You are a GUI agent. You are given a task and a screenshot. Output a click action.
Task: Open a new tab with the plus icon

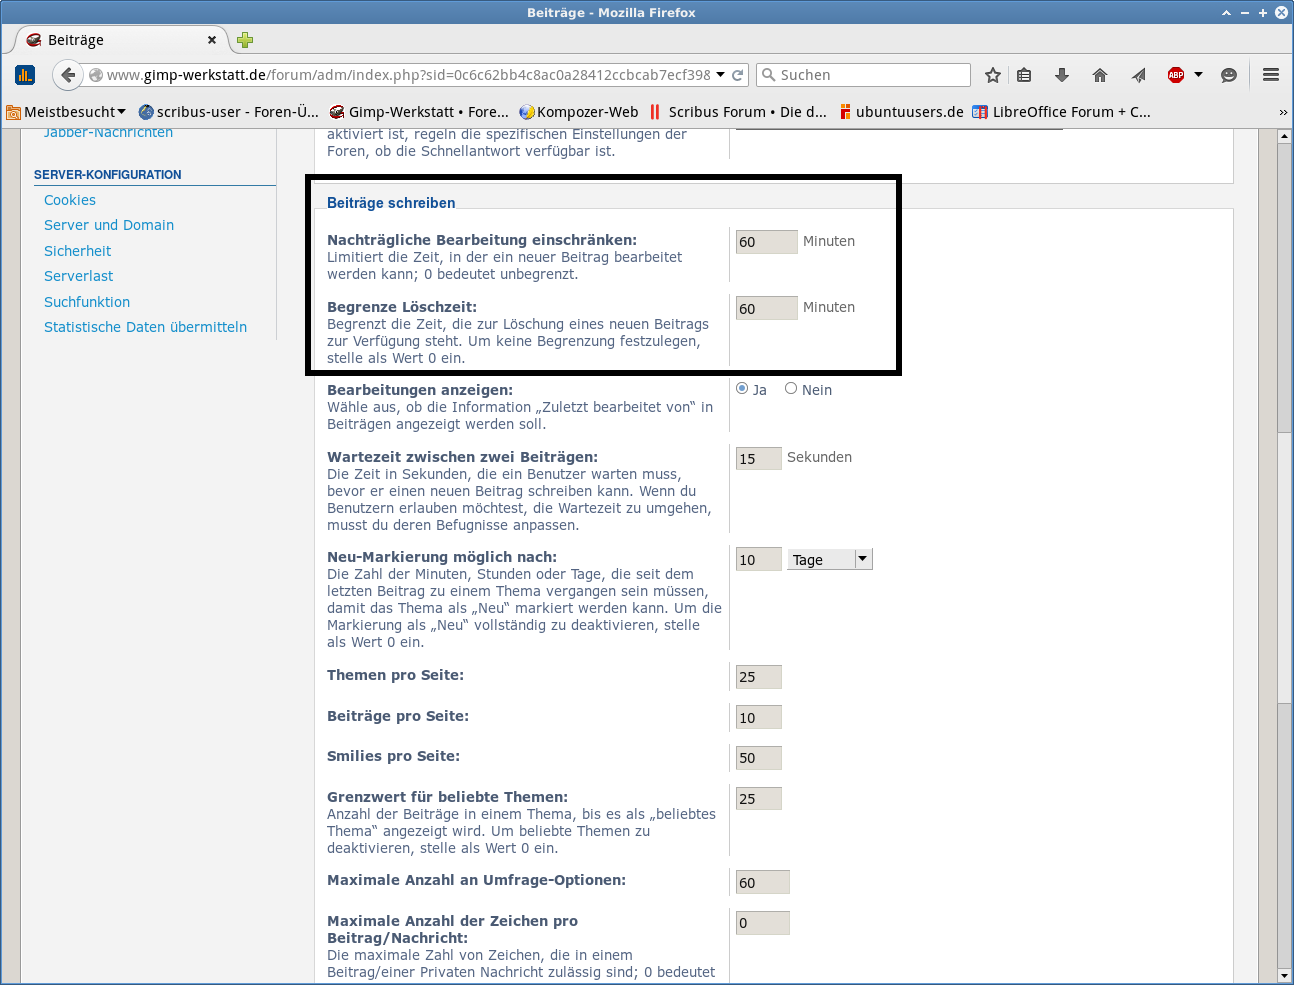(245, 40)
